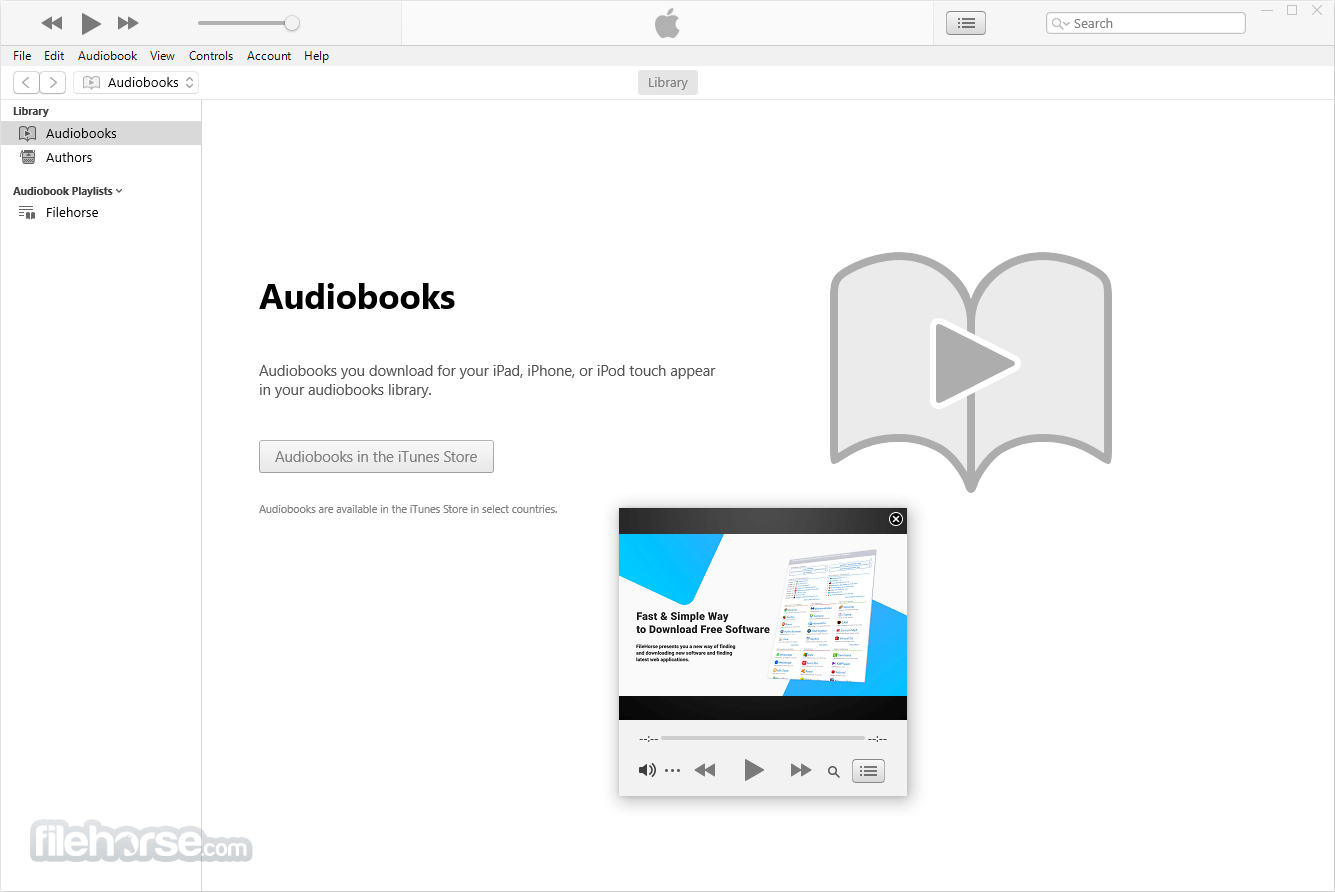
Task: Click the "Audiobooks" heading text
Action: (357, 297)
